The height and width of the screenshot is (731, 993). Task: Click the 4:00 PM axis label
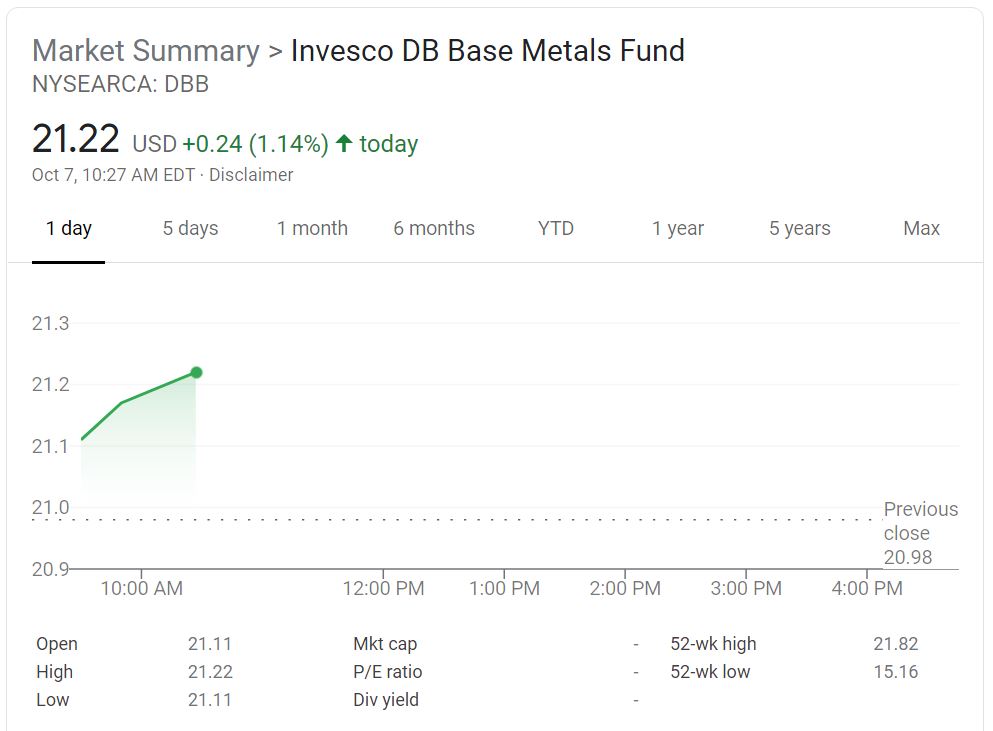coord(867,588)
